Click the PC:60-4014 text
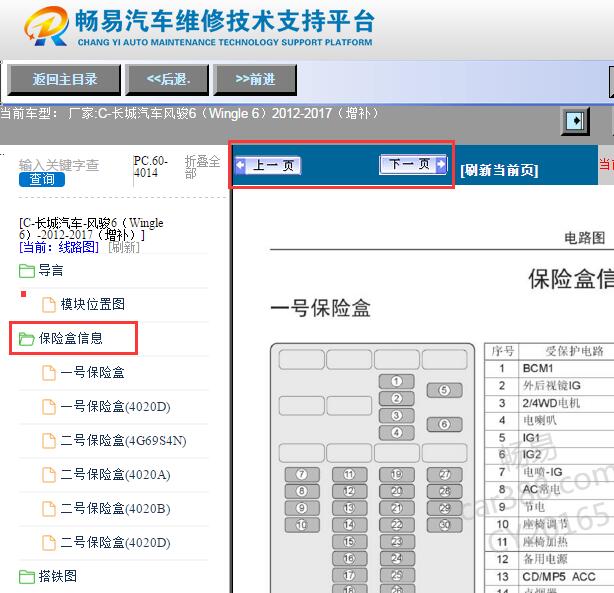The height and width of the screenshot is (593, 614). click(150, 167)
